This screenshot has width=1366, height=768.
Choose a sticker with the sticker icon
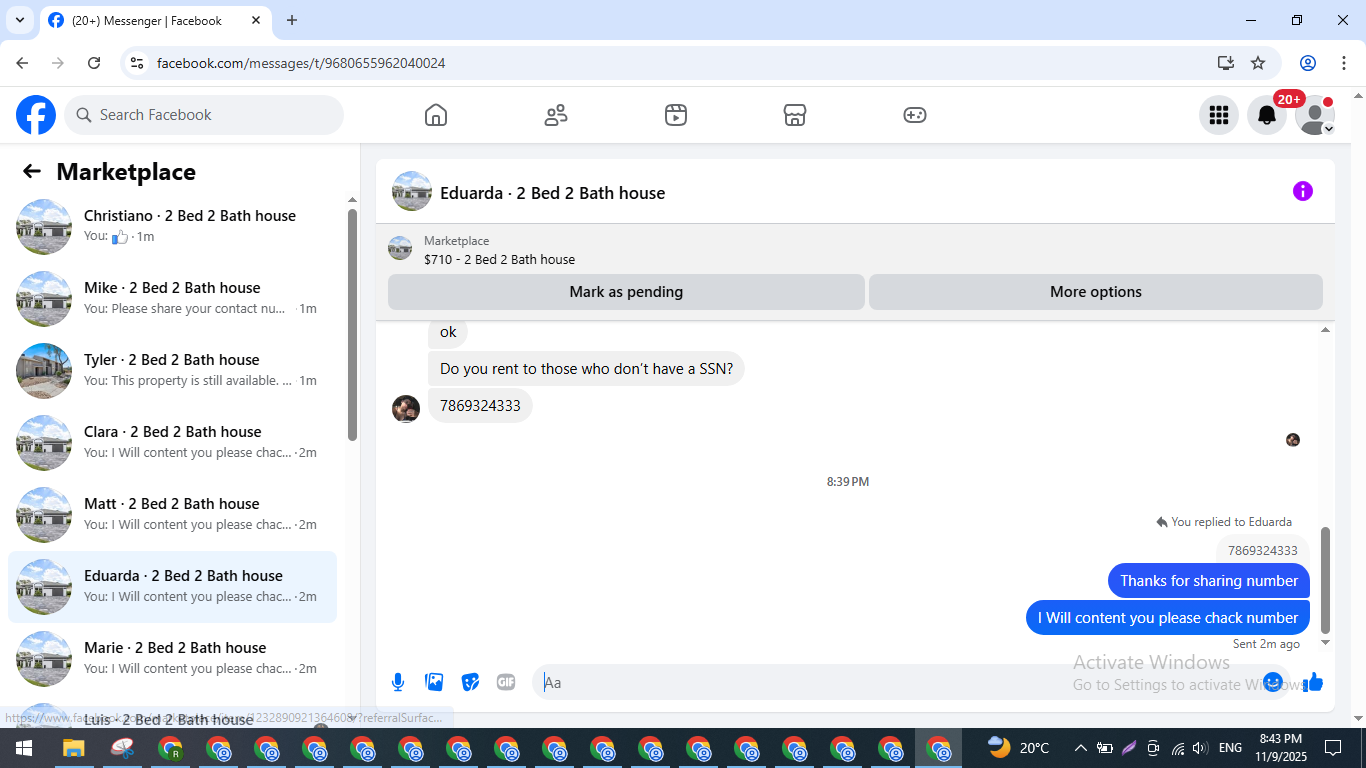pyautogui.click(x=470, y=682)
